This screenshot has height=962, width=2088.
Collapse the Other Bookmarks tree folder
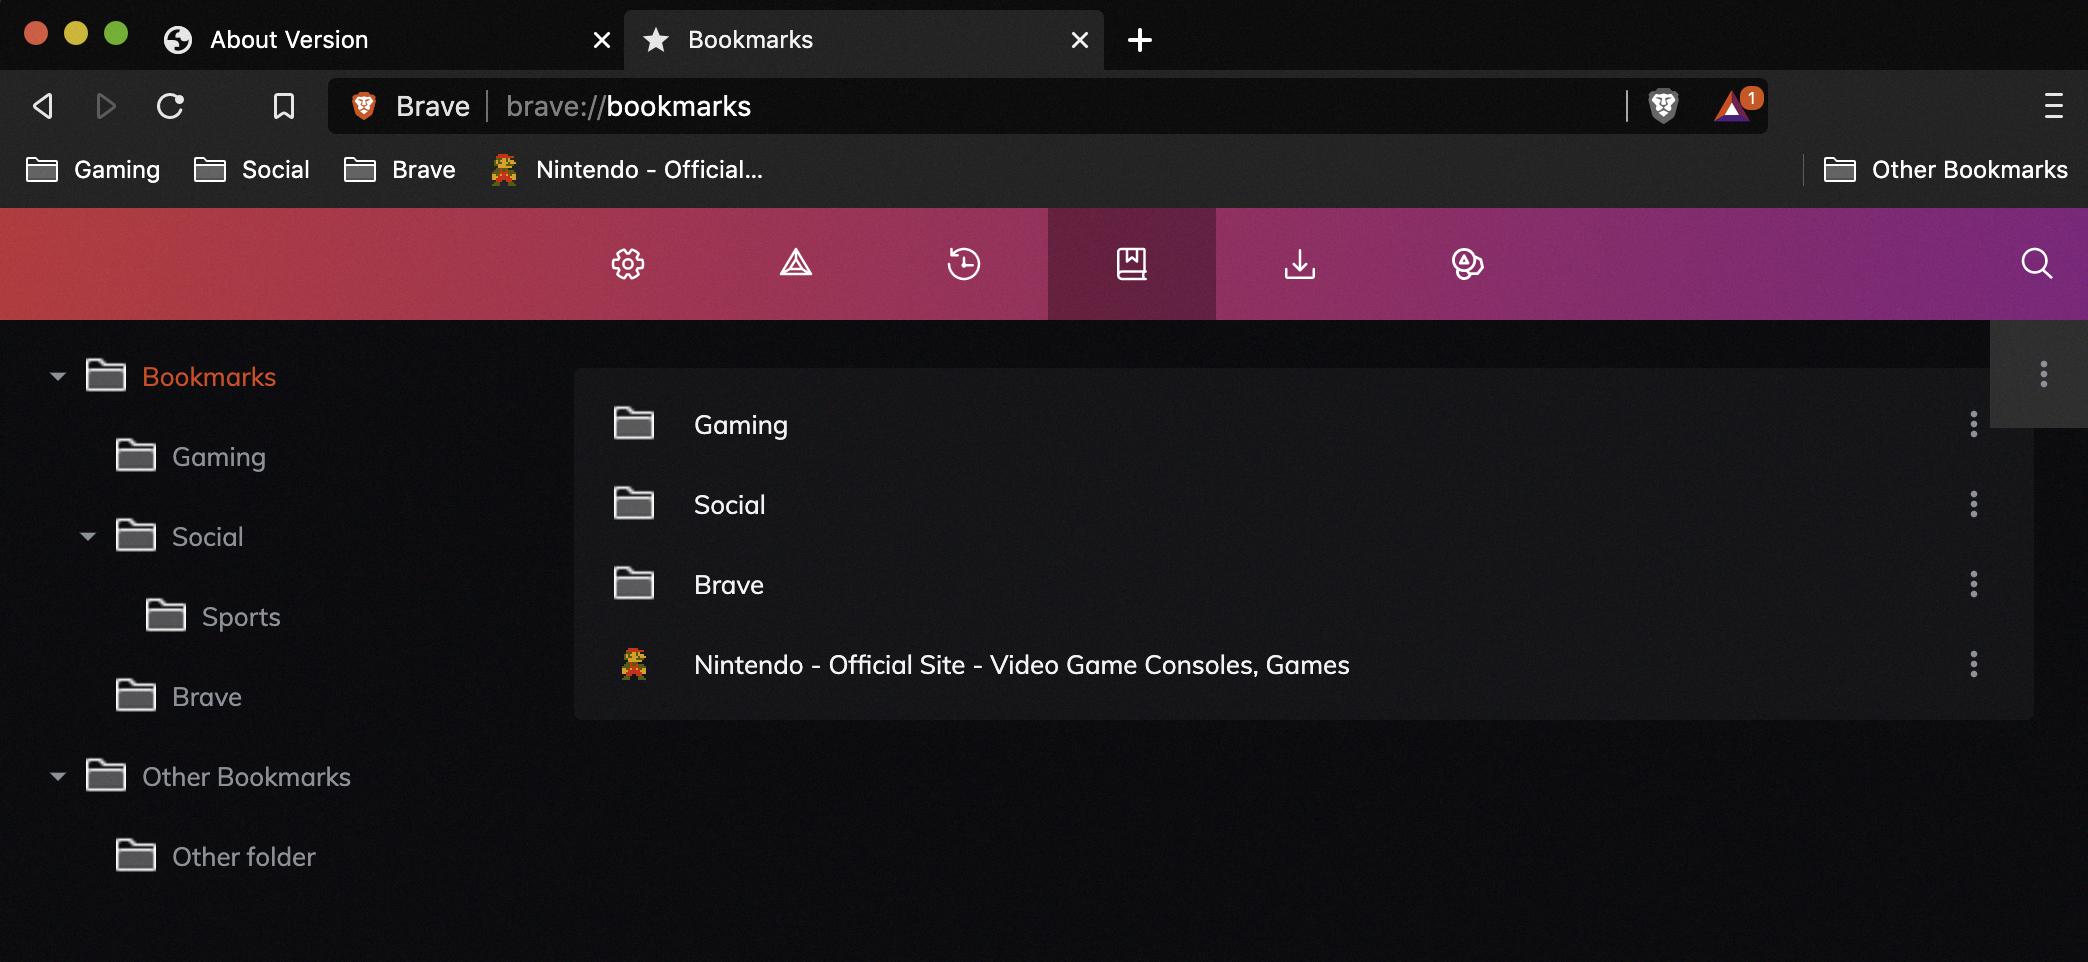58,777
